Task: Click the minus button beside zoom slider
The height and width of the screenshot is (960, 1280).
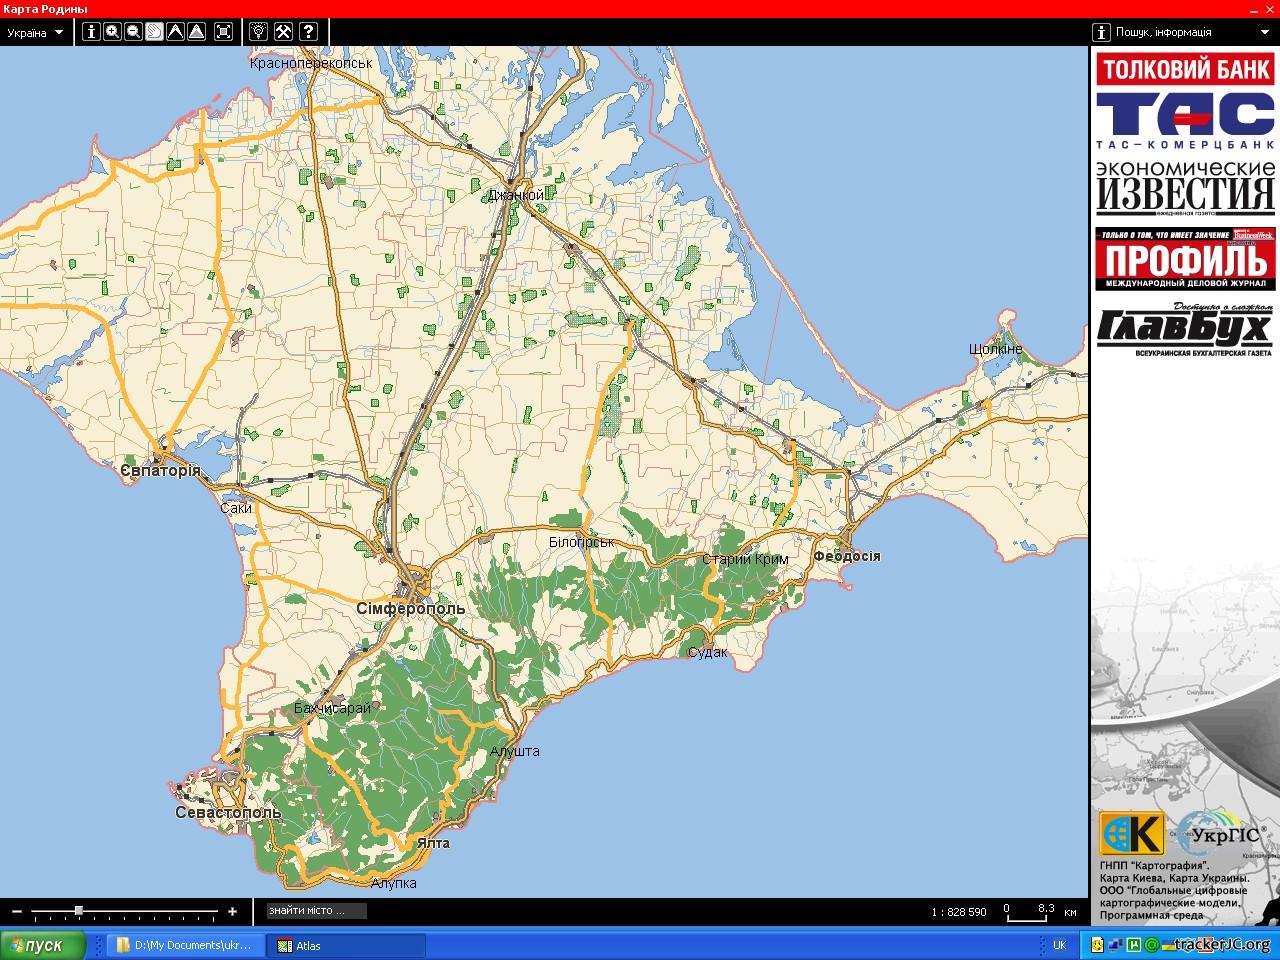Action: point(17,911)
